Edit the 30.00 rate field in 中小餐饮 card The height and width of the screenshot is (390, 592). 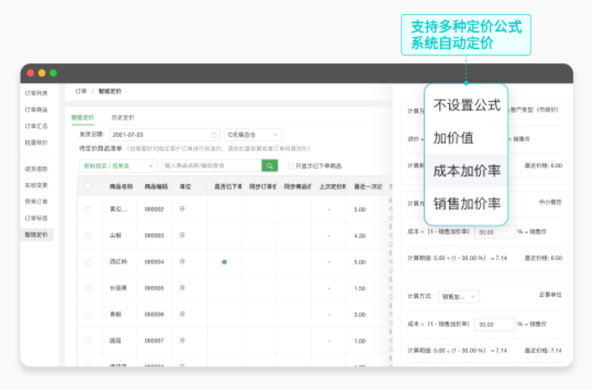tap(495, 232)
